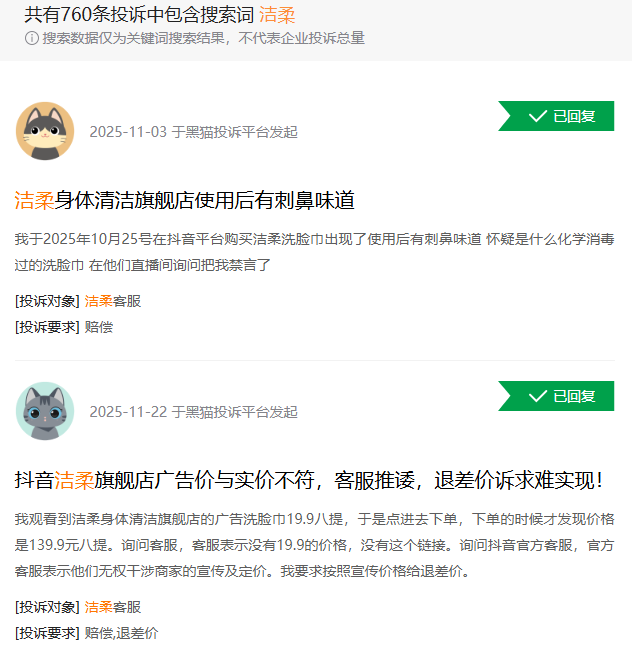Click 洁柔客服 complaint target in second entry
The width and height of the screenshot is (632, 648).
click(x=112, y=607)
